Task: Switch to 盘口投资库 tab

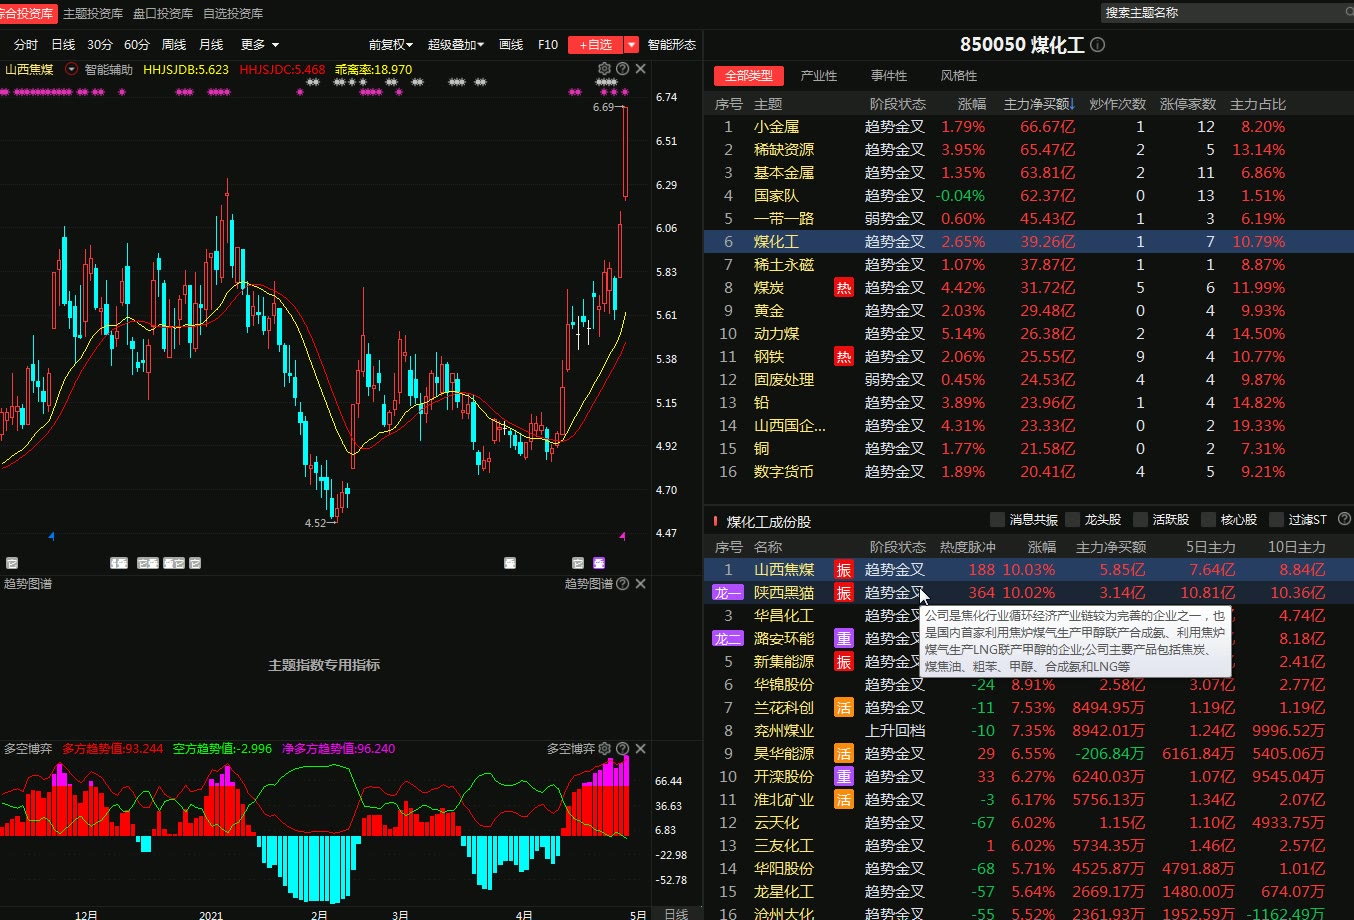Action: [163, 14]
